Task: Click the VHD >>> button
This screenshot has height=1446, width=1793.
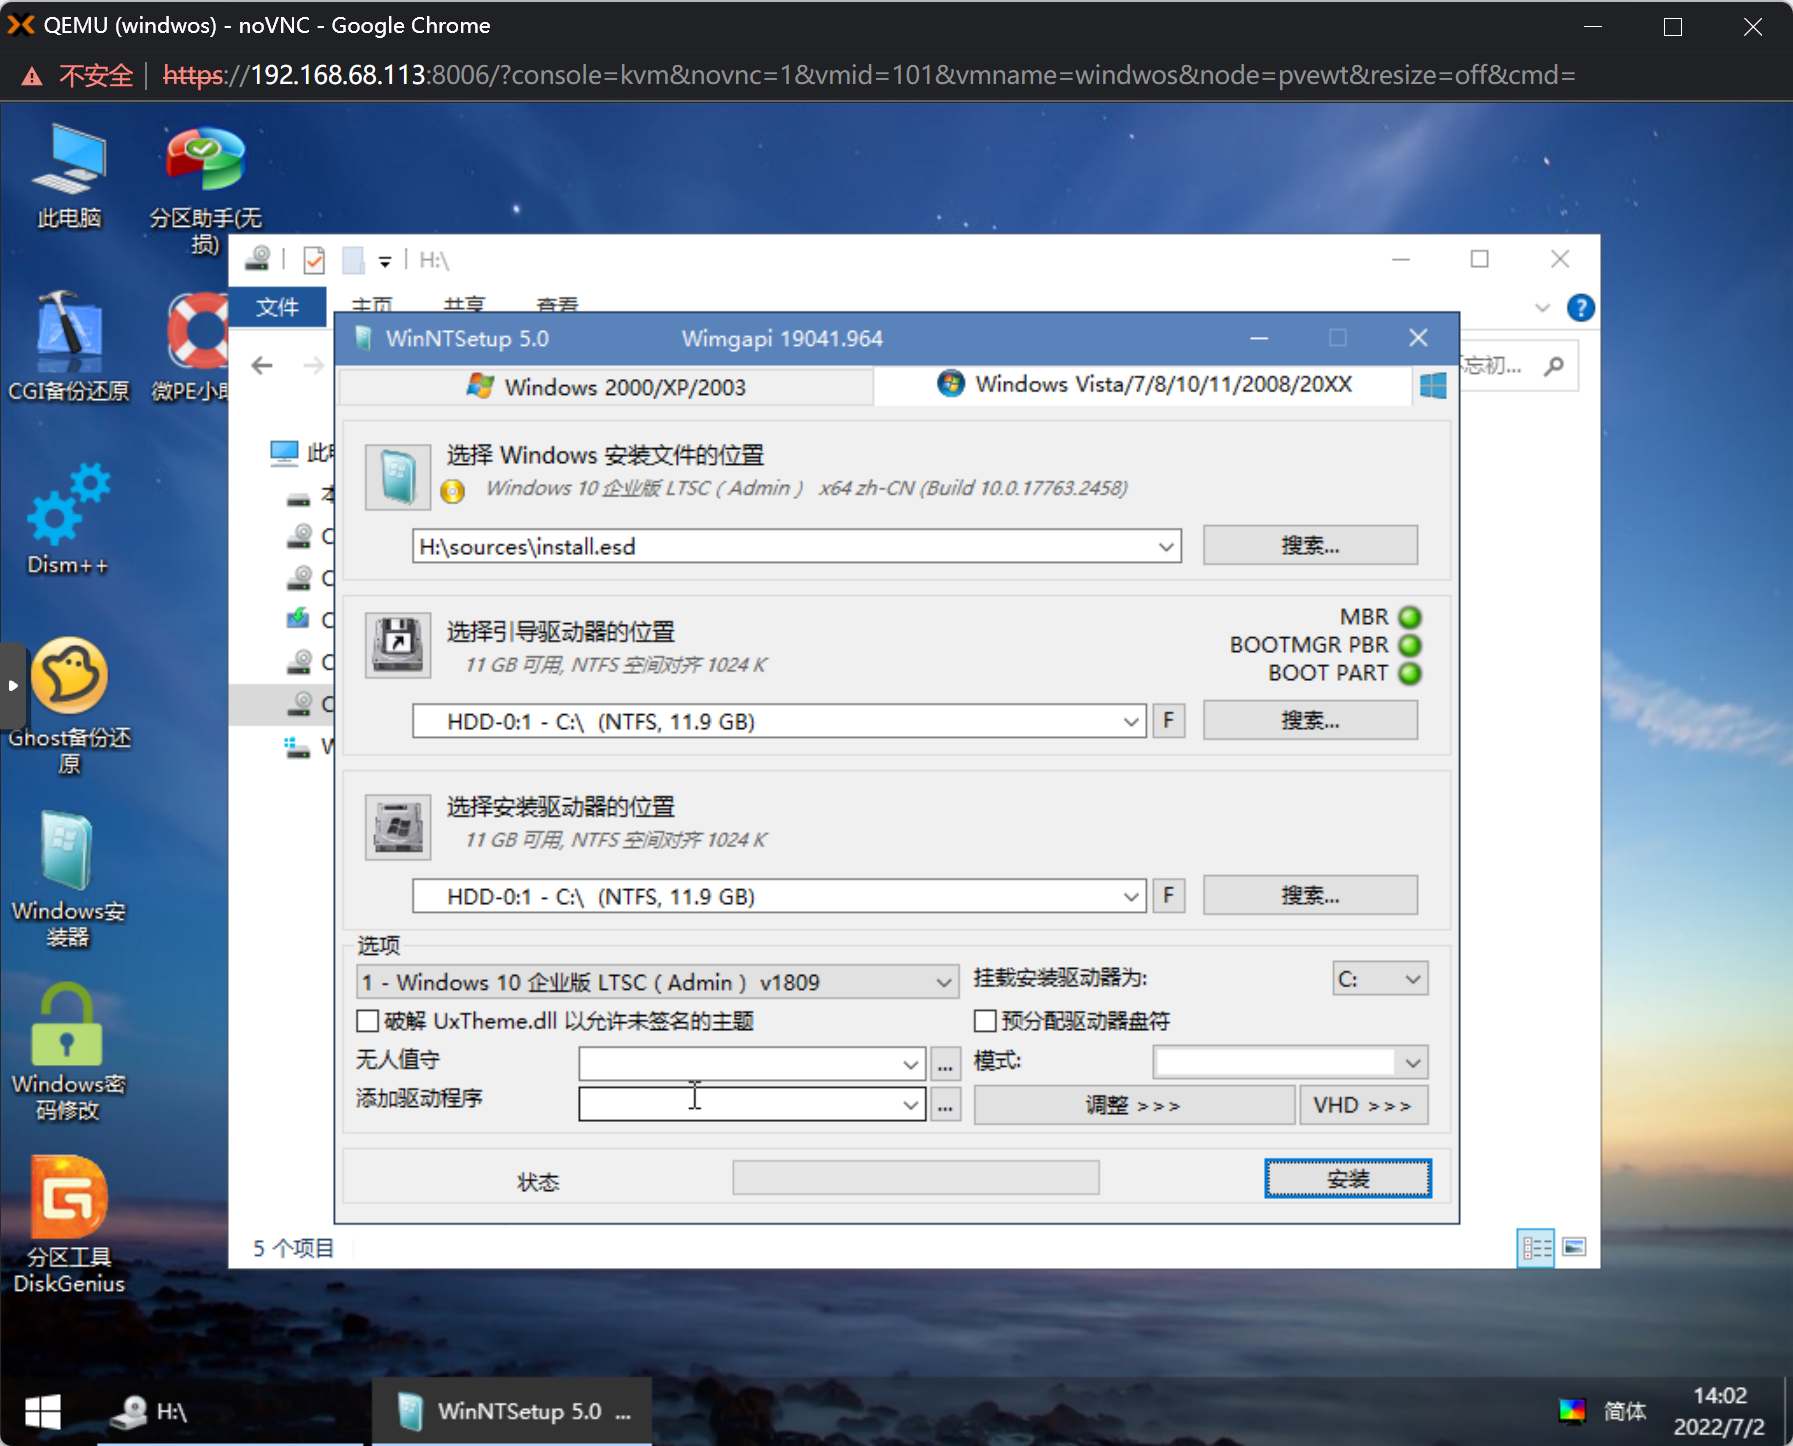Action: 1363,1105
